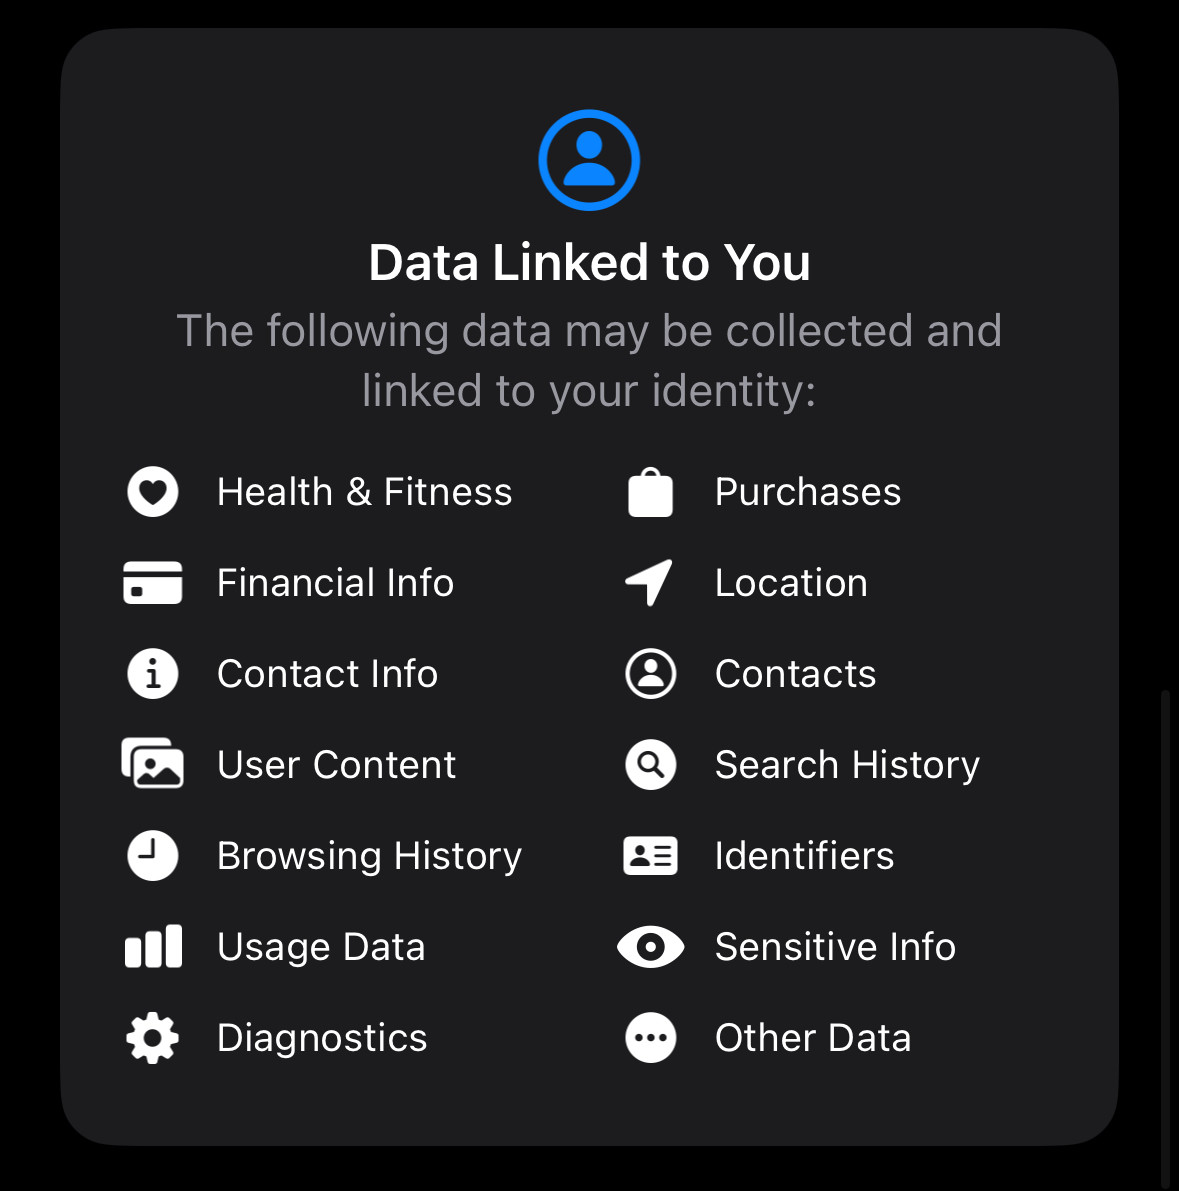
Task: Click the Sensitive Info eye icon
Action: [x=651, y=947]
